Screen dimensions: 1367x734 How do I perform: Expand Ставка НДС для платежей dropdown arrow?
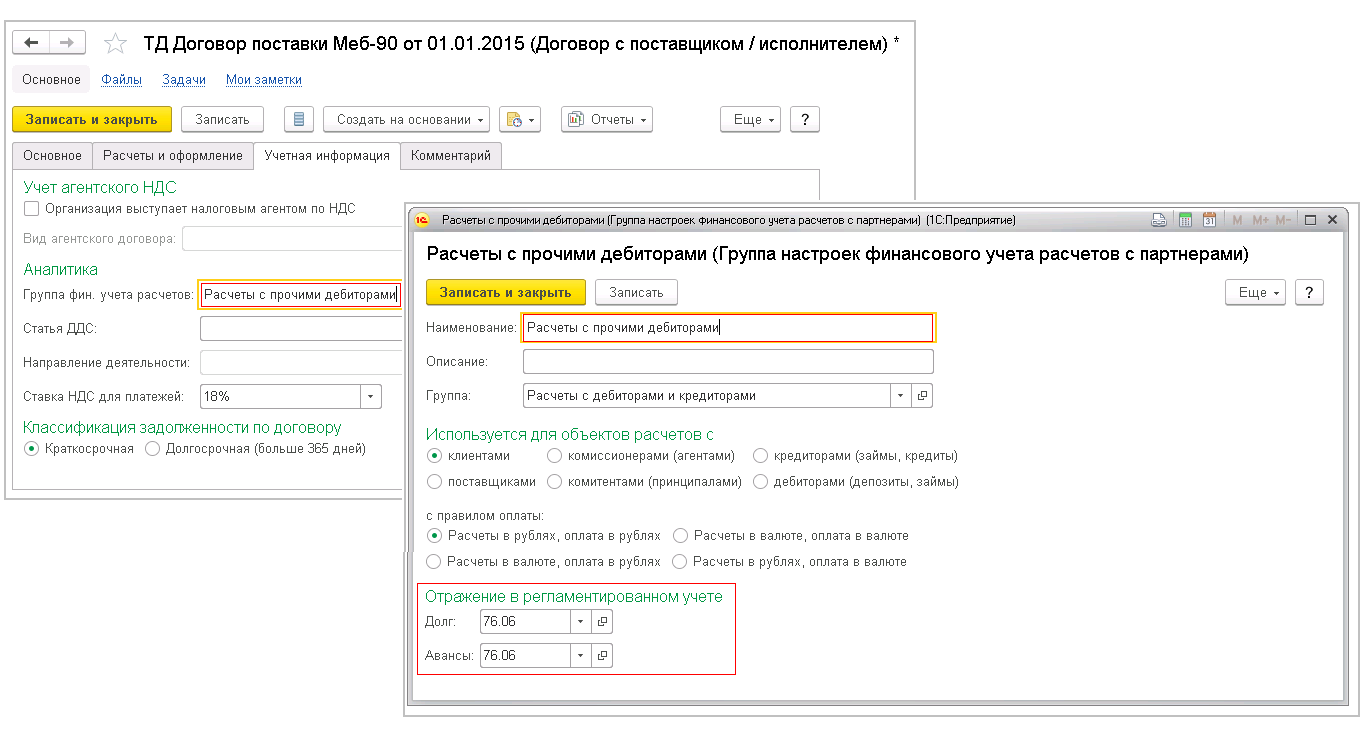tap(371, 397)
